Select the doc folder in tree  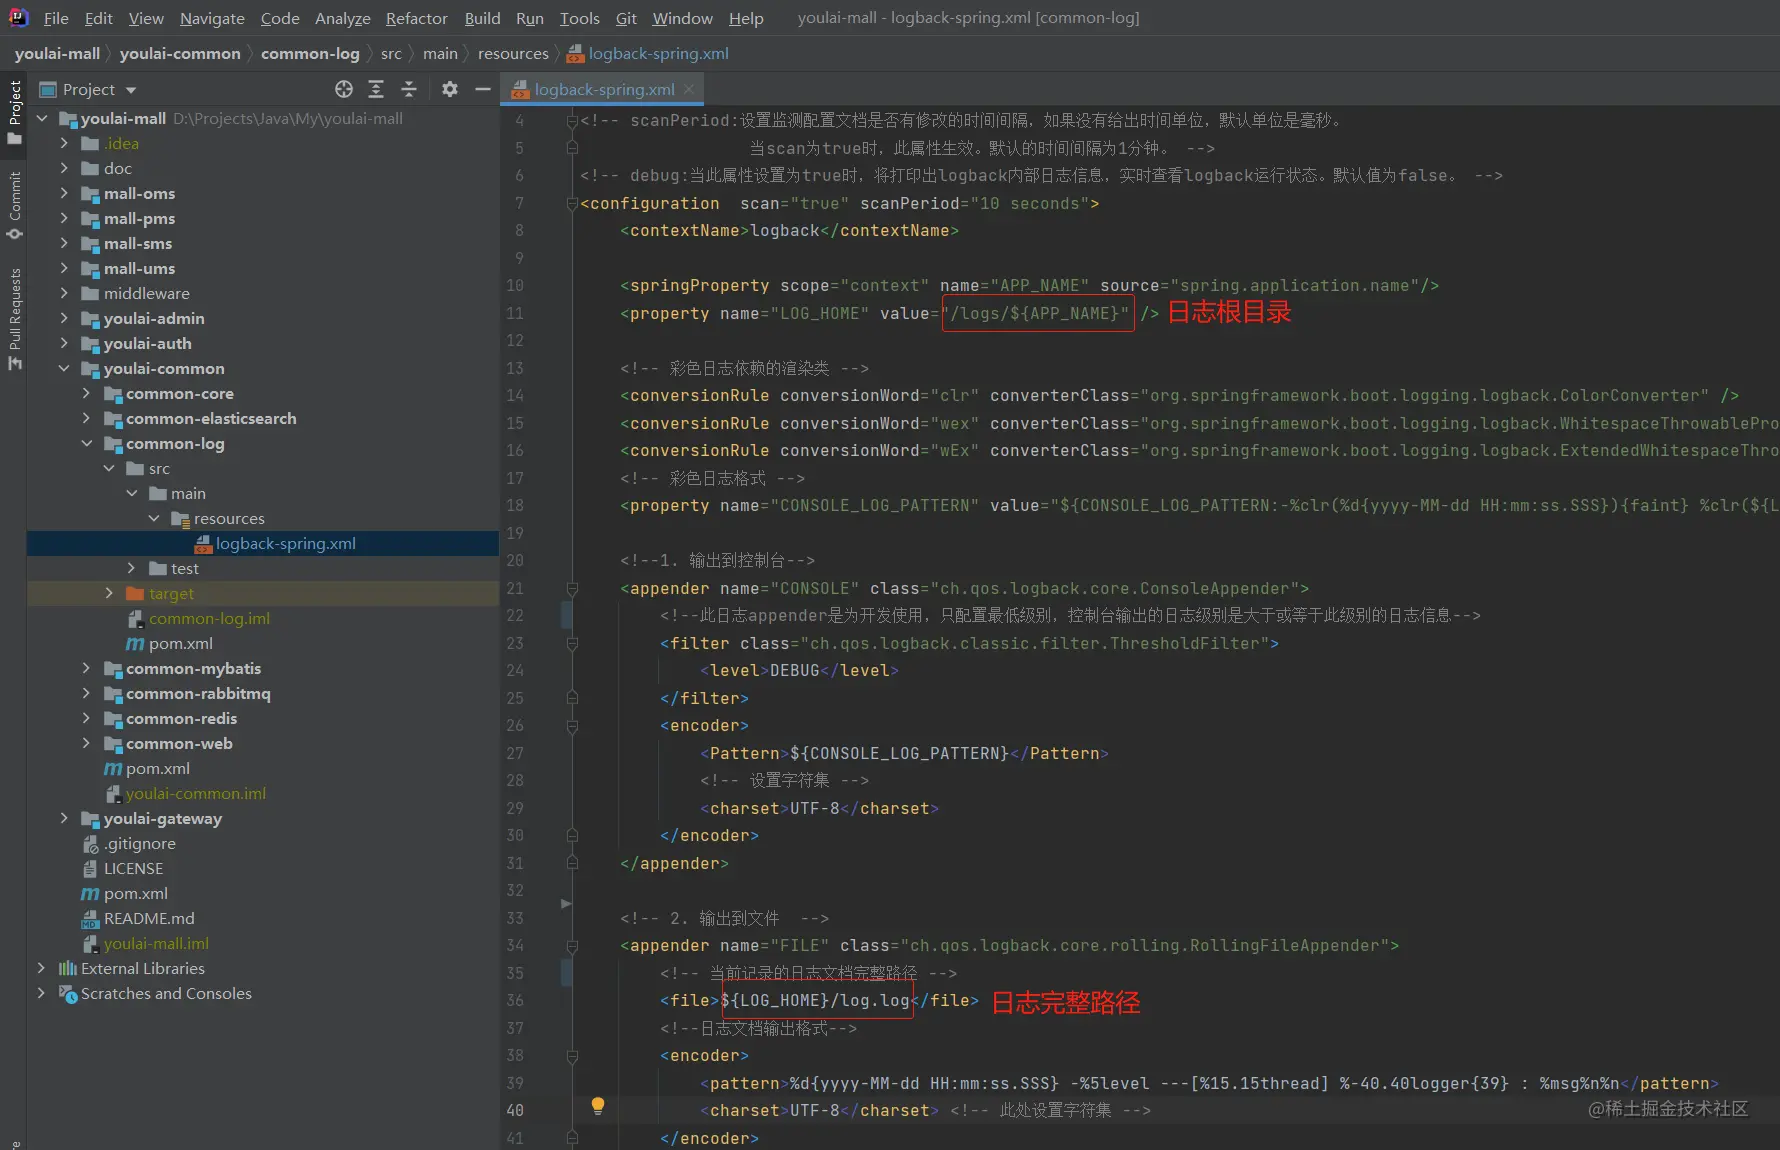point(118,168)
